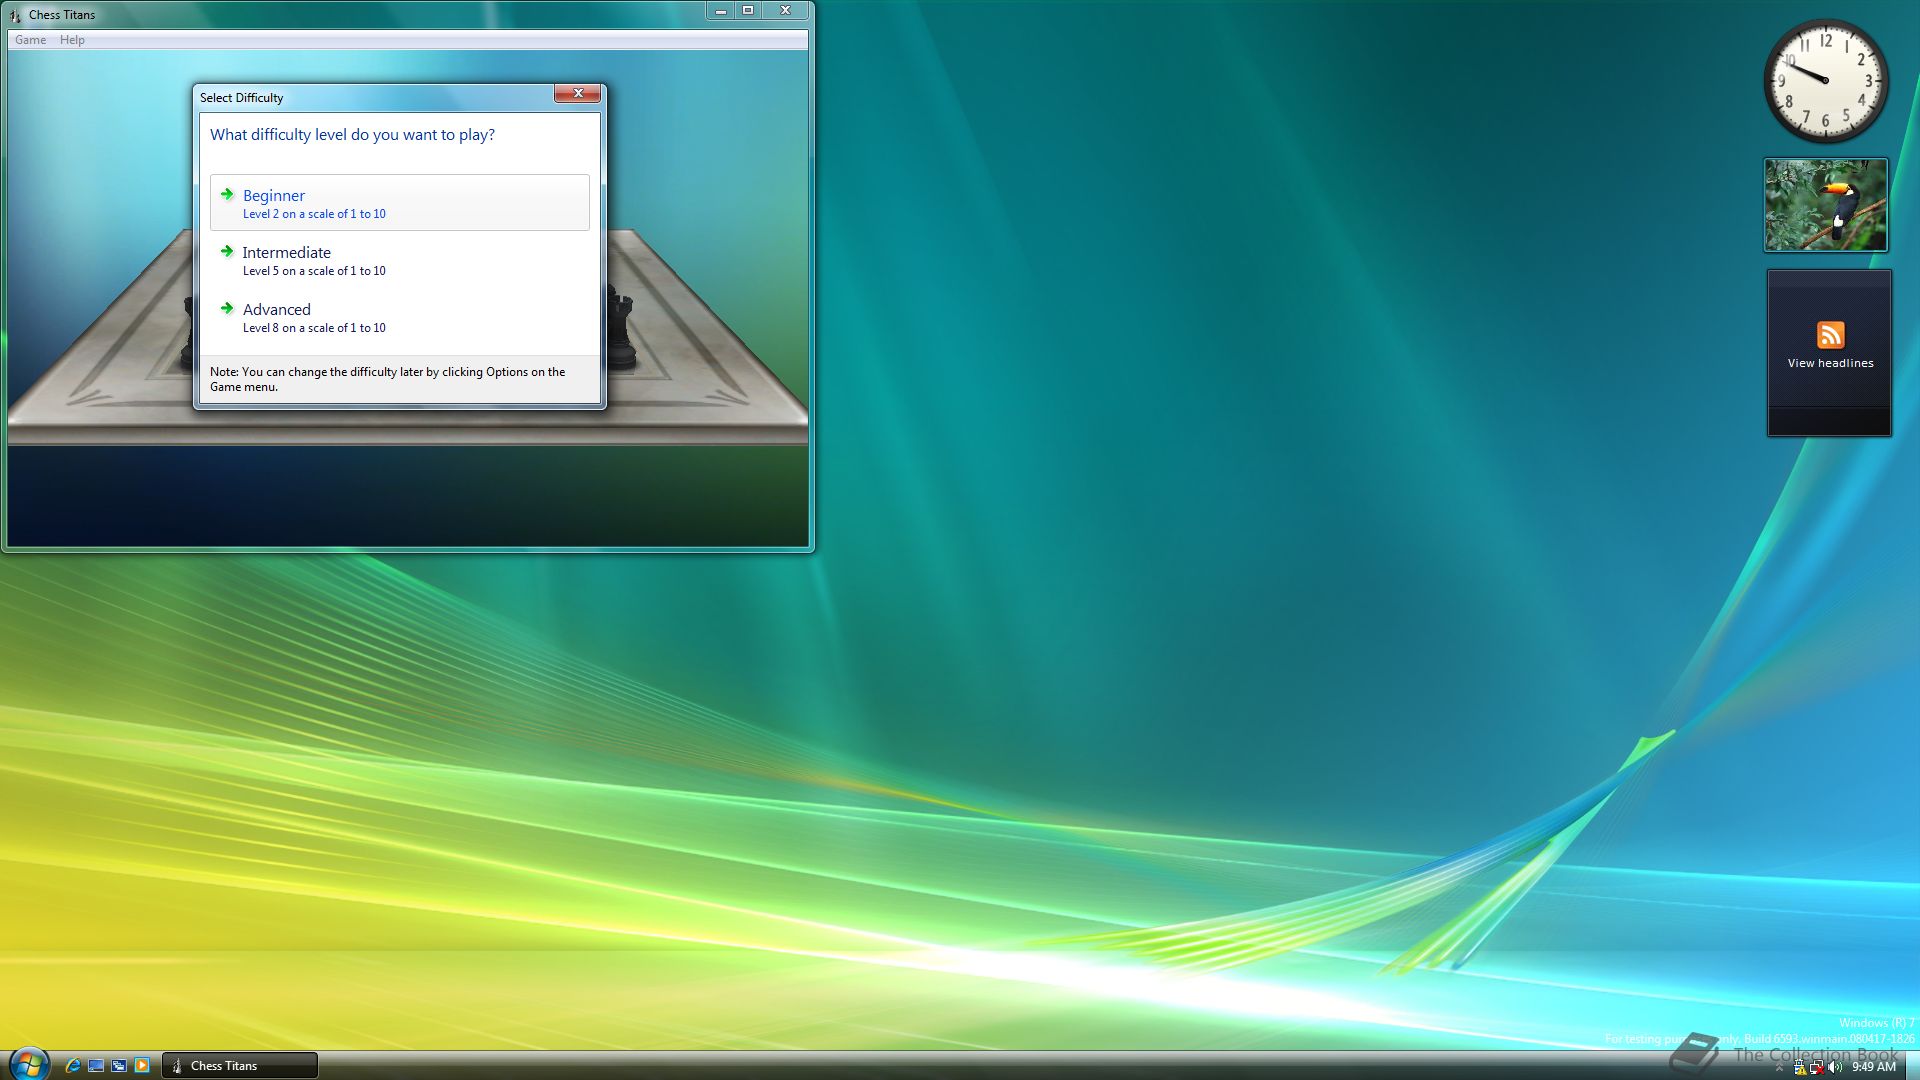Launch Windows Media Player from Quick Launch

(x=142, y=1066)
